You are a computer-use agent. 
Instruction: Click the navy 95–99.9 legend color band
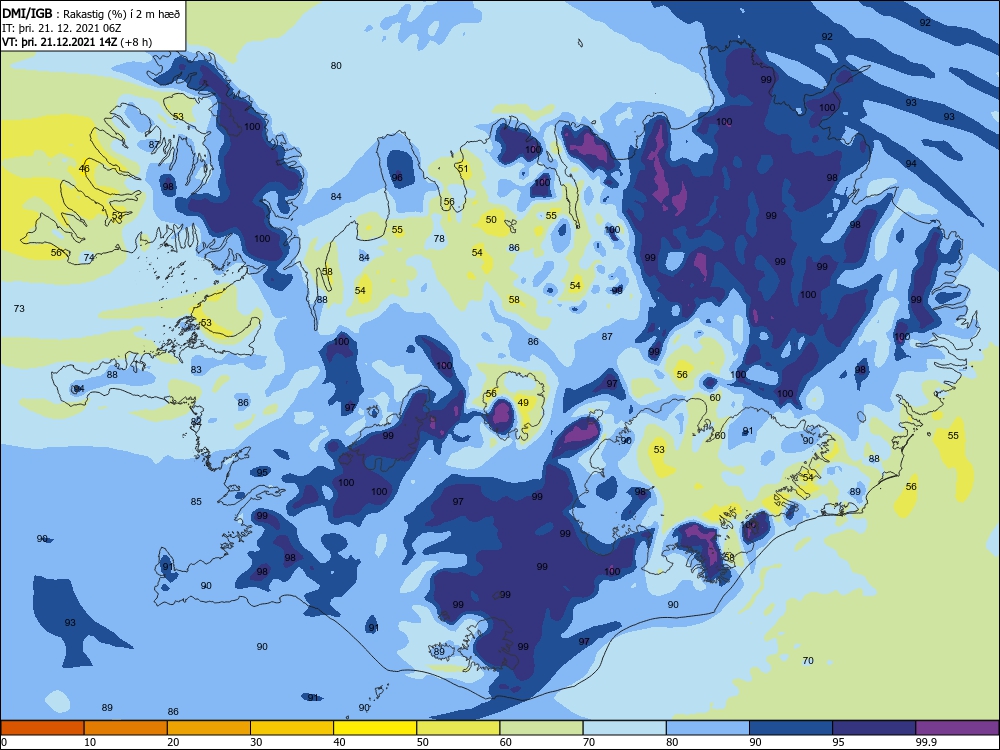coord(874,728)
